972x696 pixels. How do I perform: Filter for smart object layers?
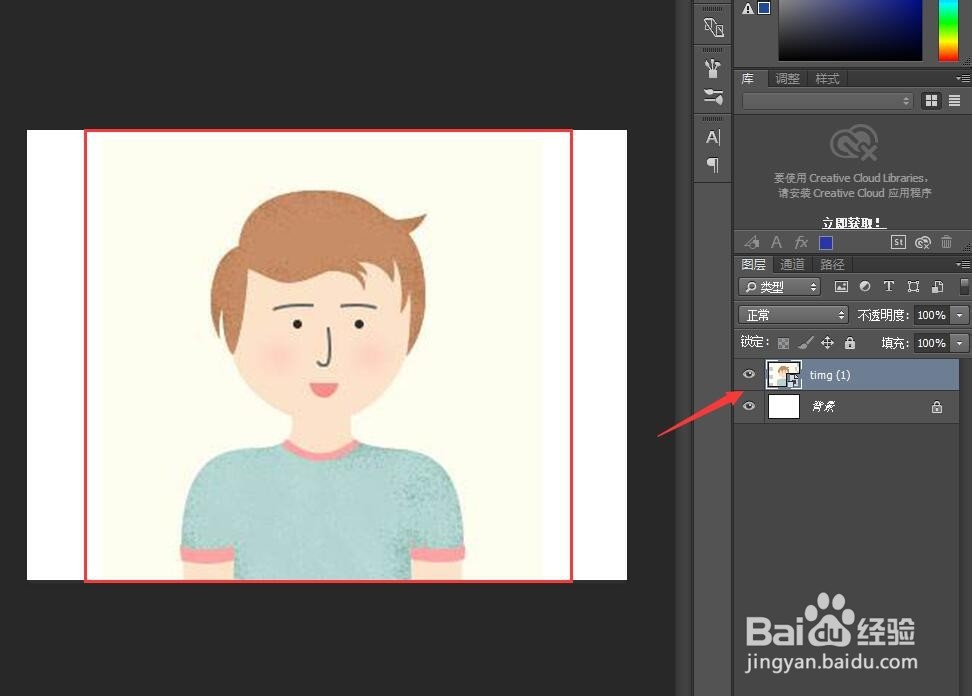coord(937,286)
